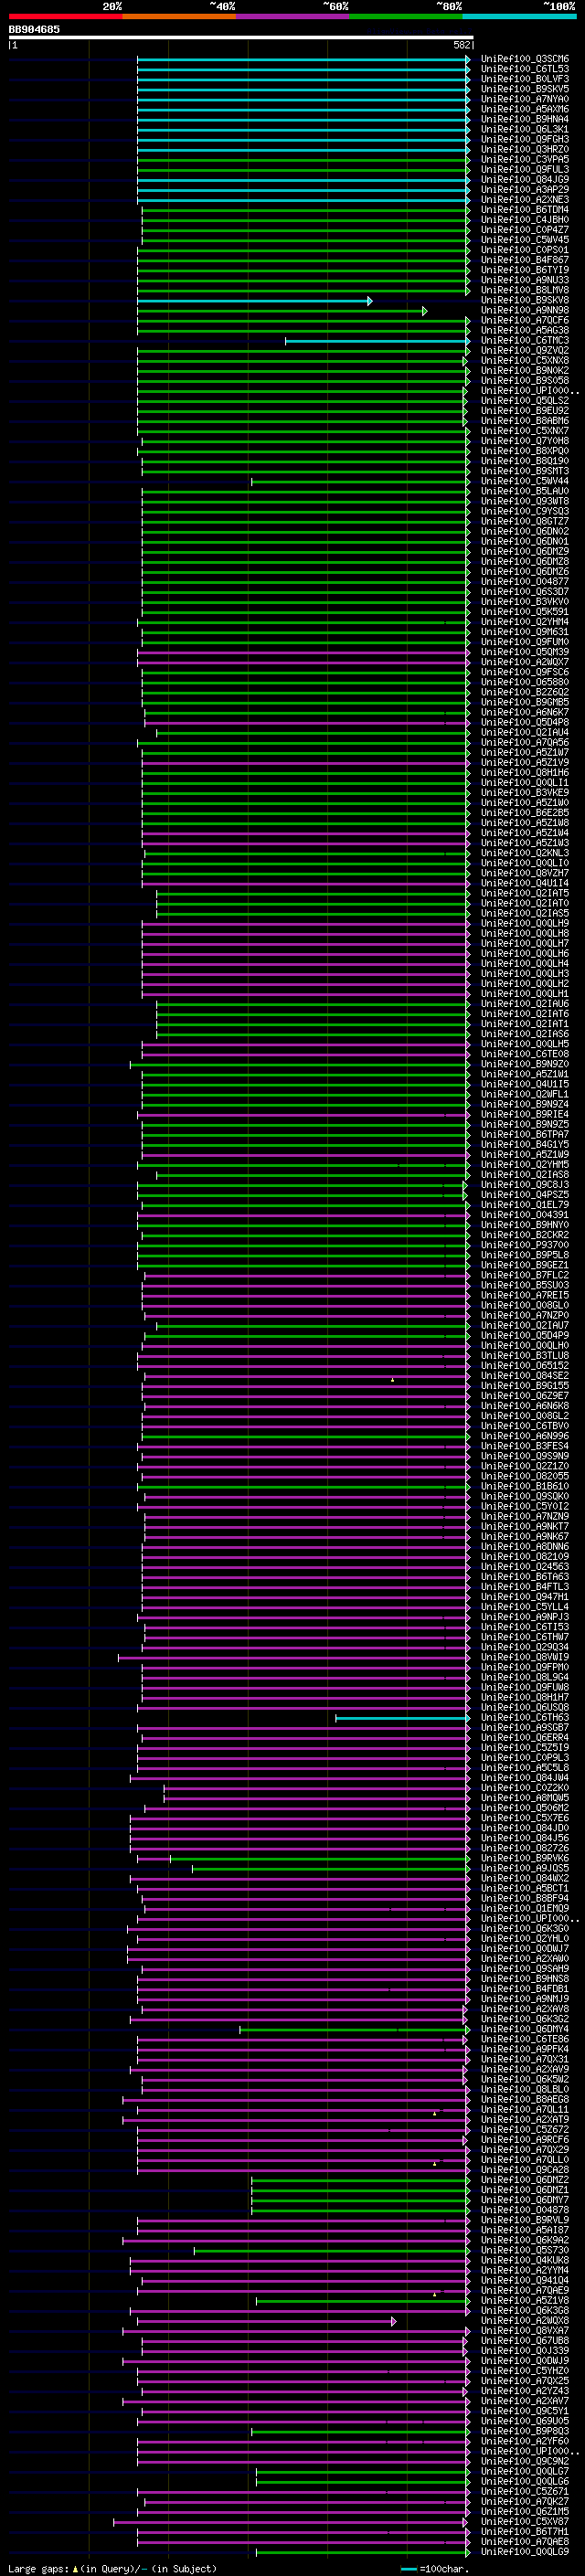Click the green alignment bar for UniRef100_Q6DMY4
This screenshot has width=585, height=2576.
click(x=355, y=2030)
